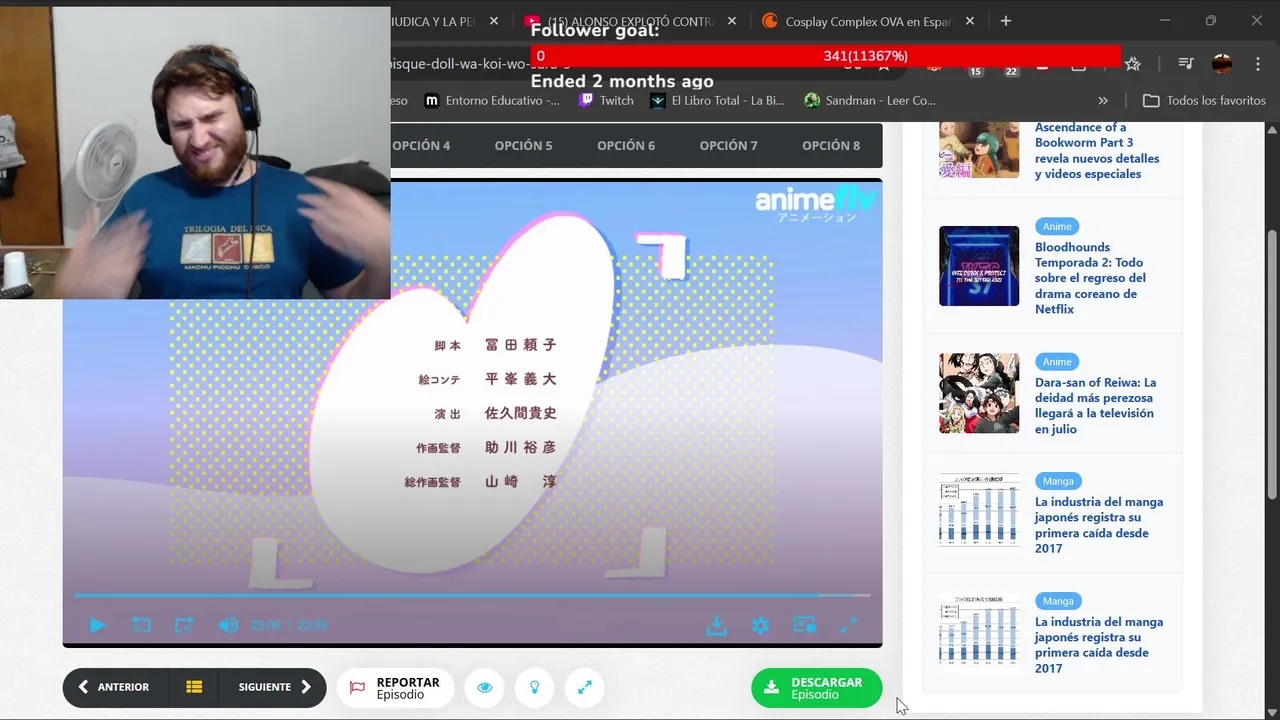This screenshot has height=720, width=1280.
Task: Open the Chrome three-dot menu
Action: pos(1257,64)
